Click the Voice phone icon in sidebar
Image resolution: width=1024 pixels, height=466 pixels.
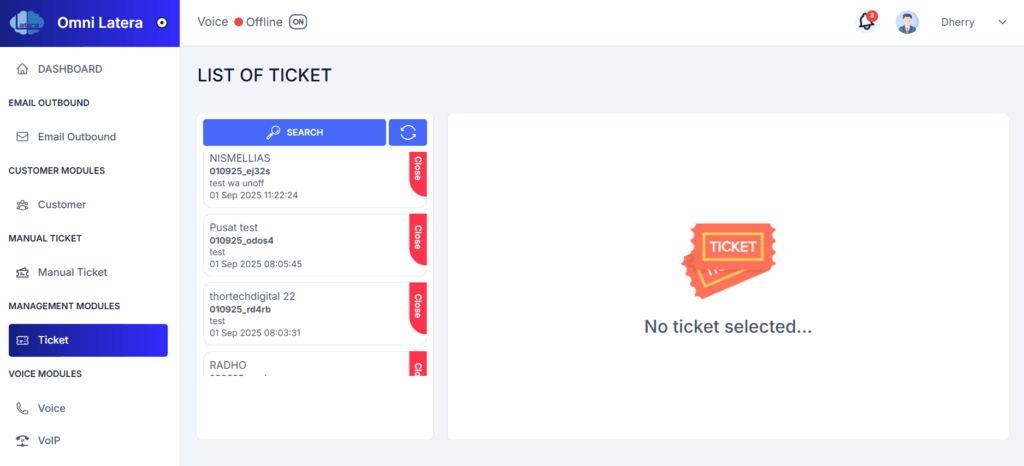pyautogui.click(x=22, y=409)
